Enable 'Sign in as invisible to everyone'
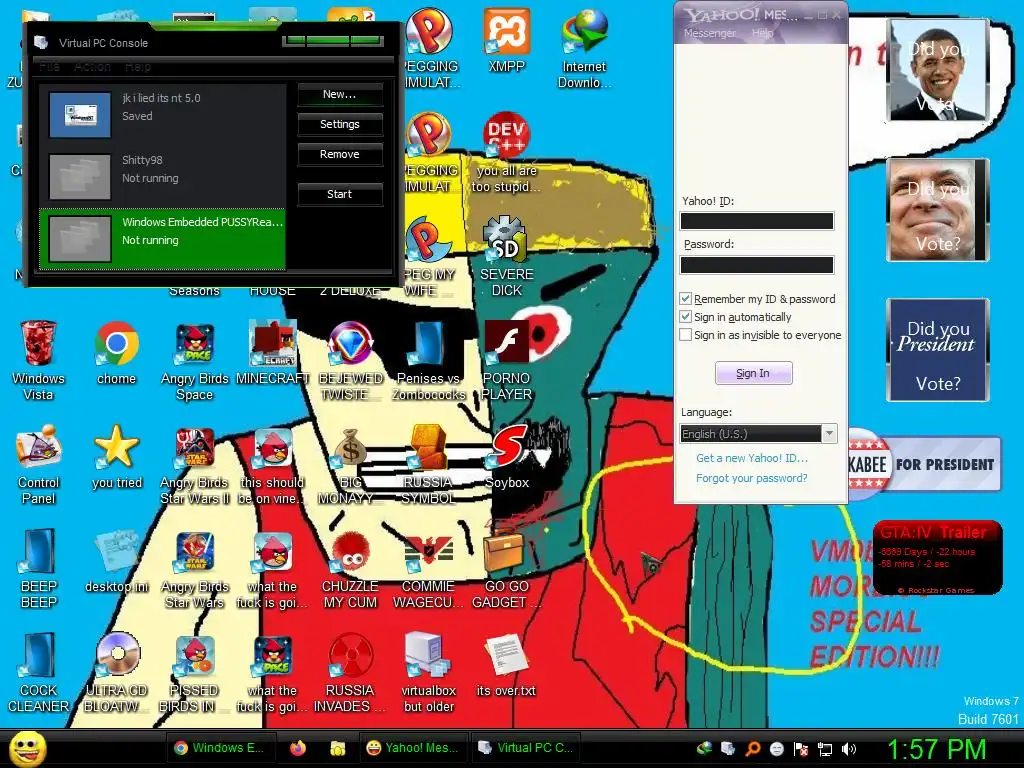 (685, 334)
